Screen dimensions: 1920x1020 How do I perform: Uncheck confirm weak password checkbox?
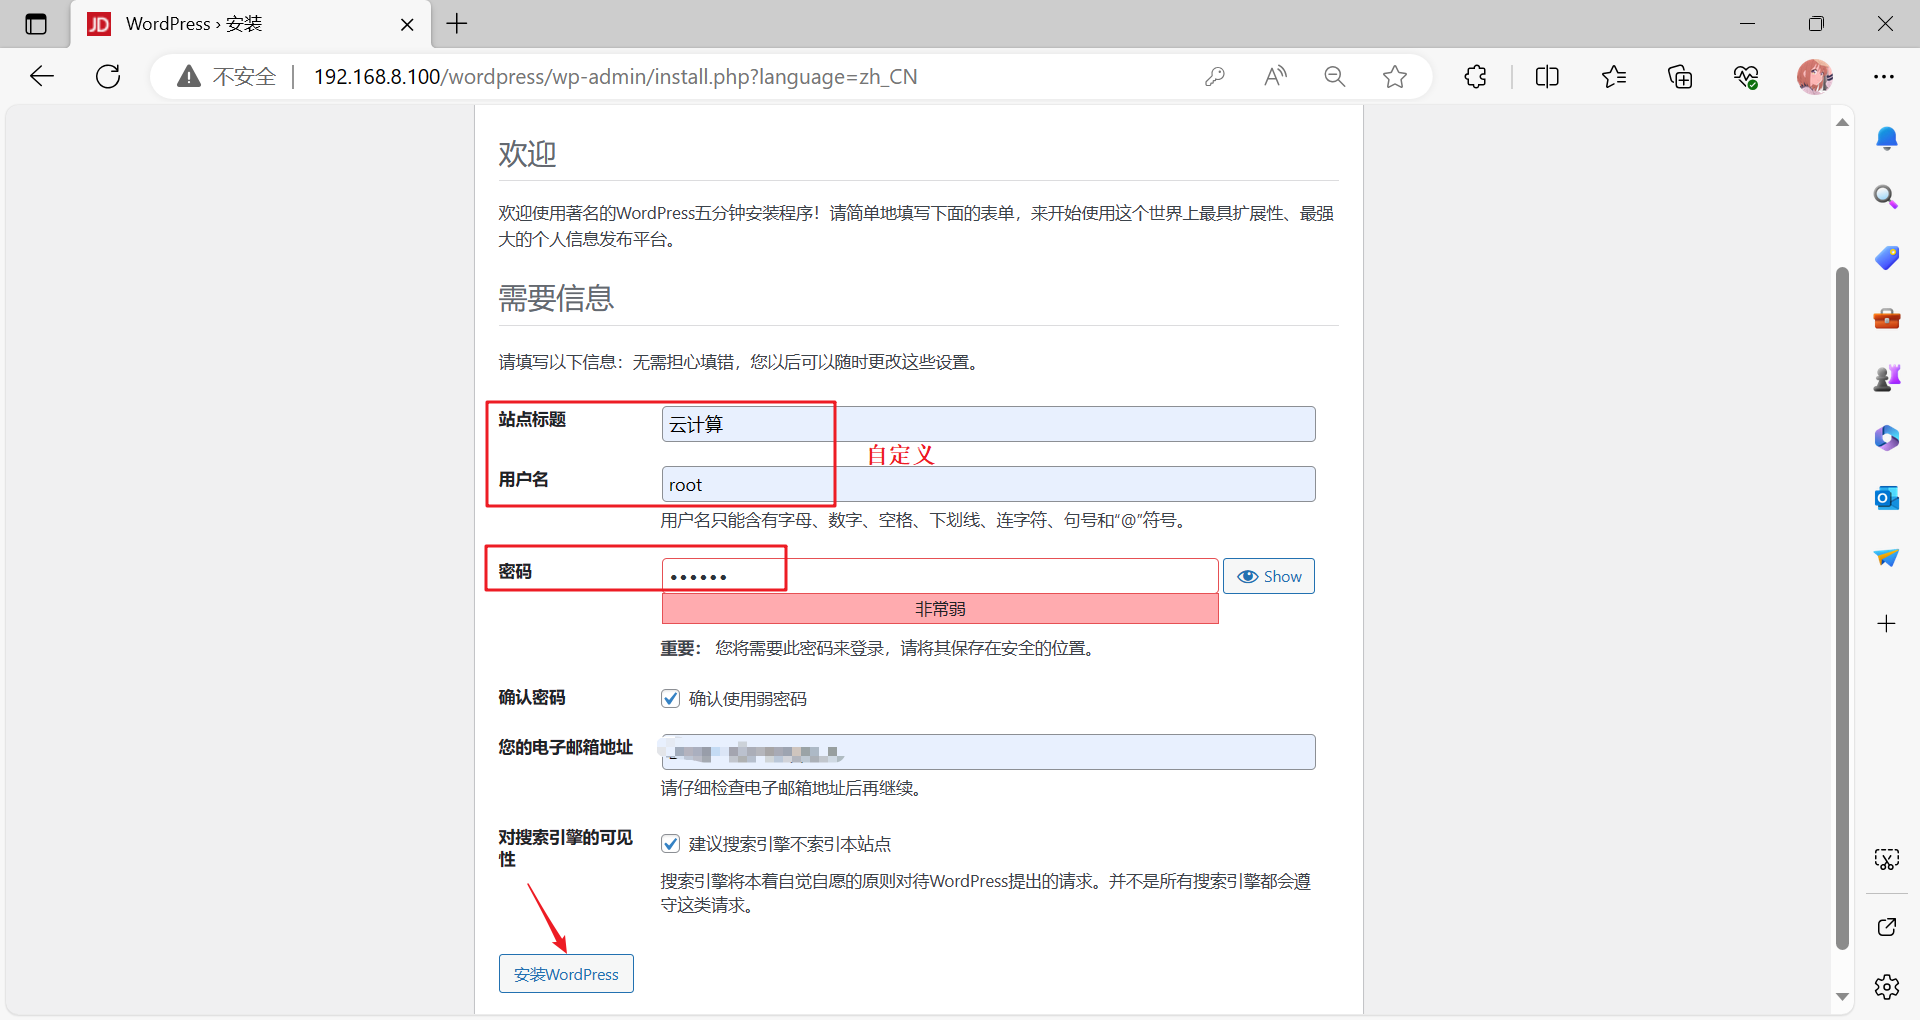[x=671, y=699]
